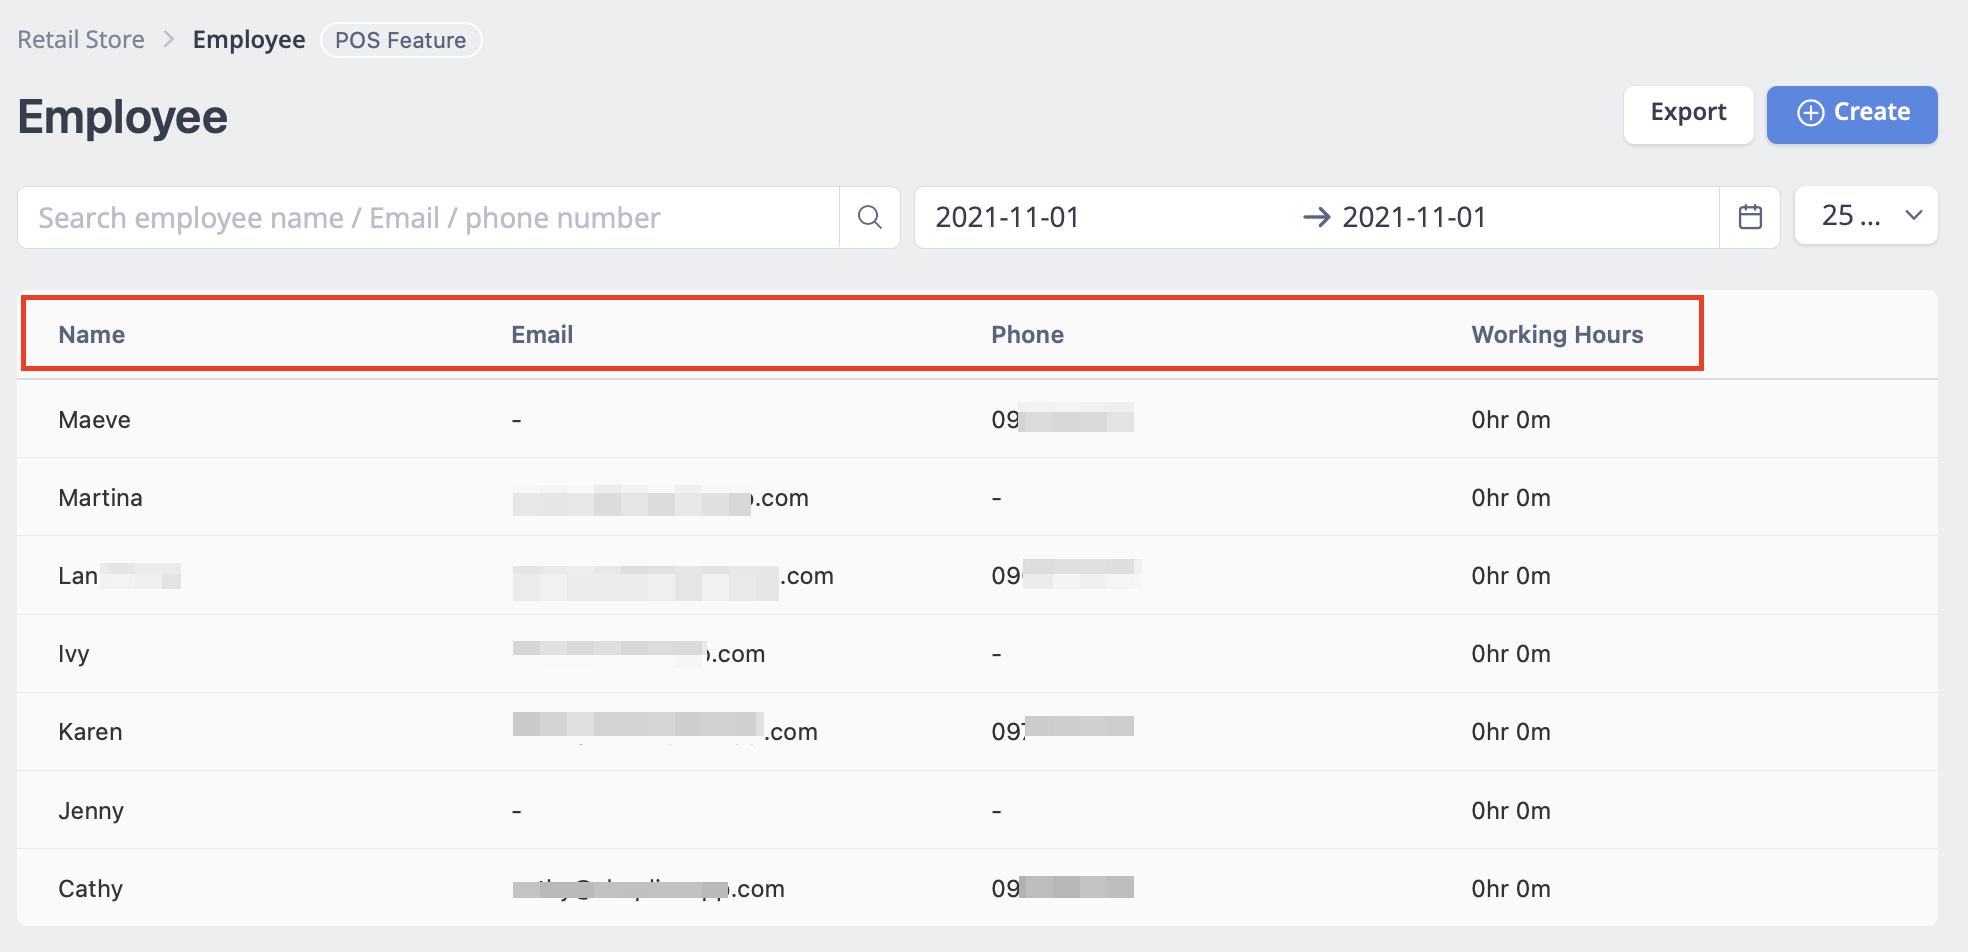This screenshot has width=1968, height=952.
Task: Create a new employee
Action: click(x=1851, y=113)
